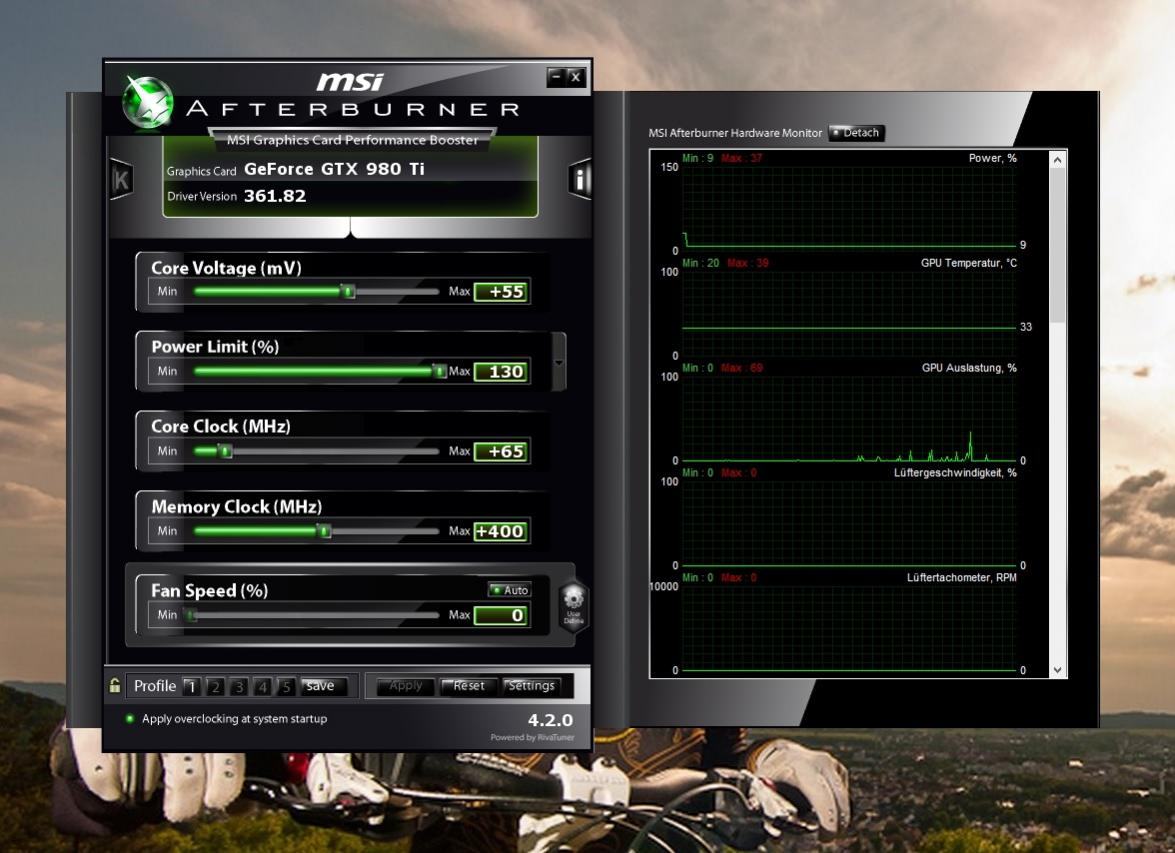
Task: Open the fan User Define gear icon
Action: point(574,604)
